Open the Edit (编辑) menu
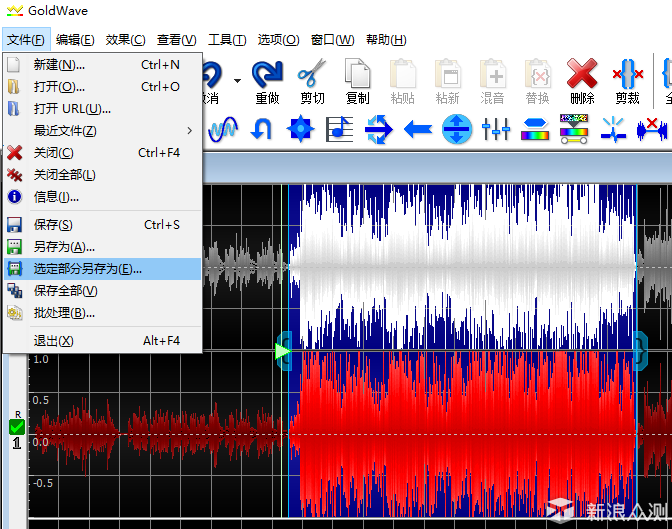Image resolution: width=672 pixels, height=529 pixels. pyautogui.click(x=75, y=40)
